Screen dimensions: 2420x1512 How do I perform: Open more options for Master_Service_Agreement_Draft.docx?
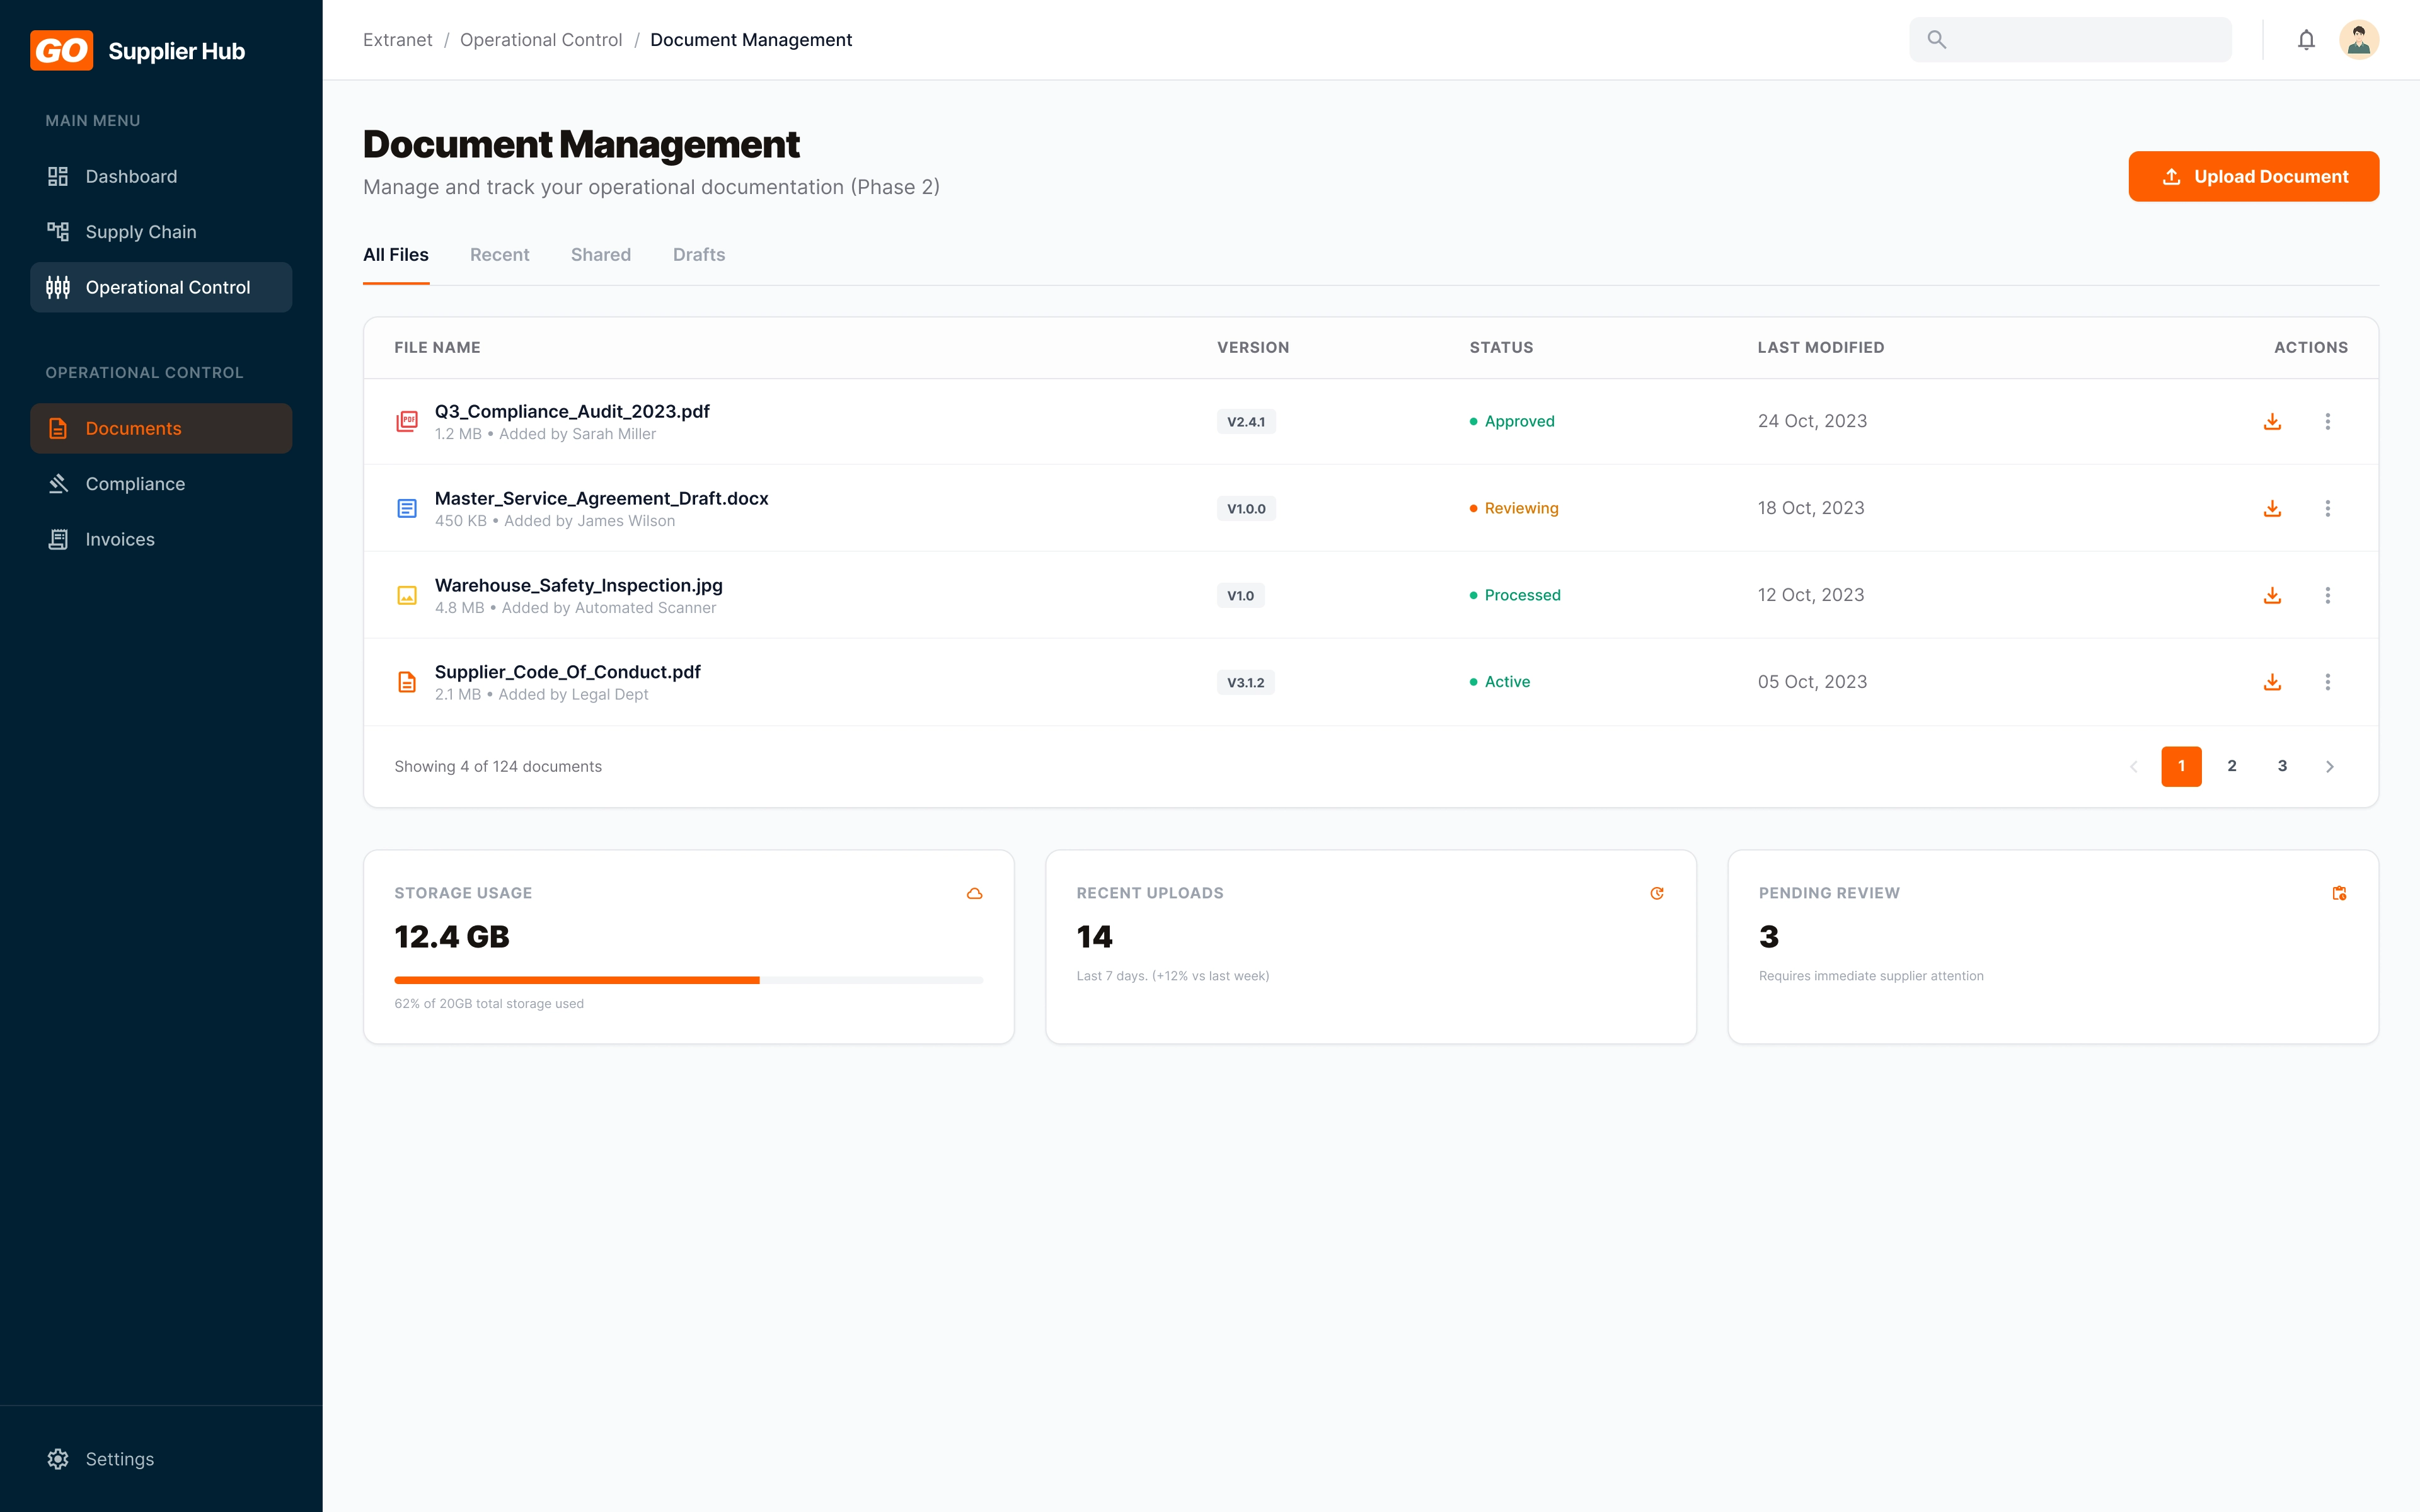pos(2327,508)
